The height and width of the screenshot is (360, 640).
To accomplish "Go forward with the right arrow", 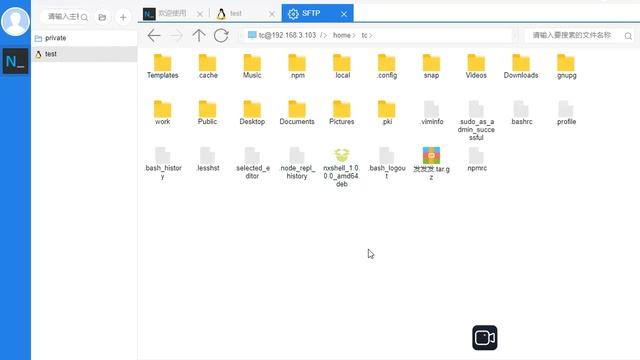I will coord(176,36).
